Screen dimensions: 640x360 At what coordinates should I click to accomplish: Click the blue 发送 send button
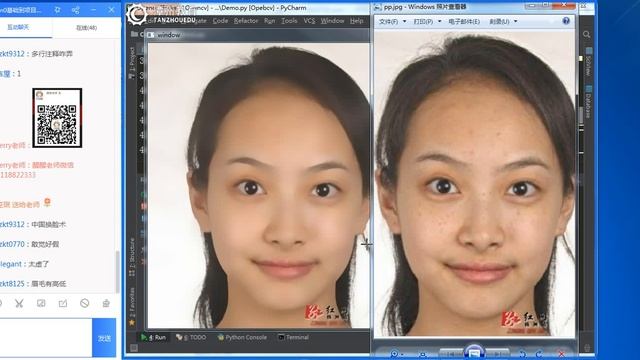[104, 338]
